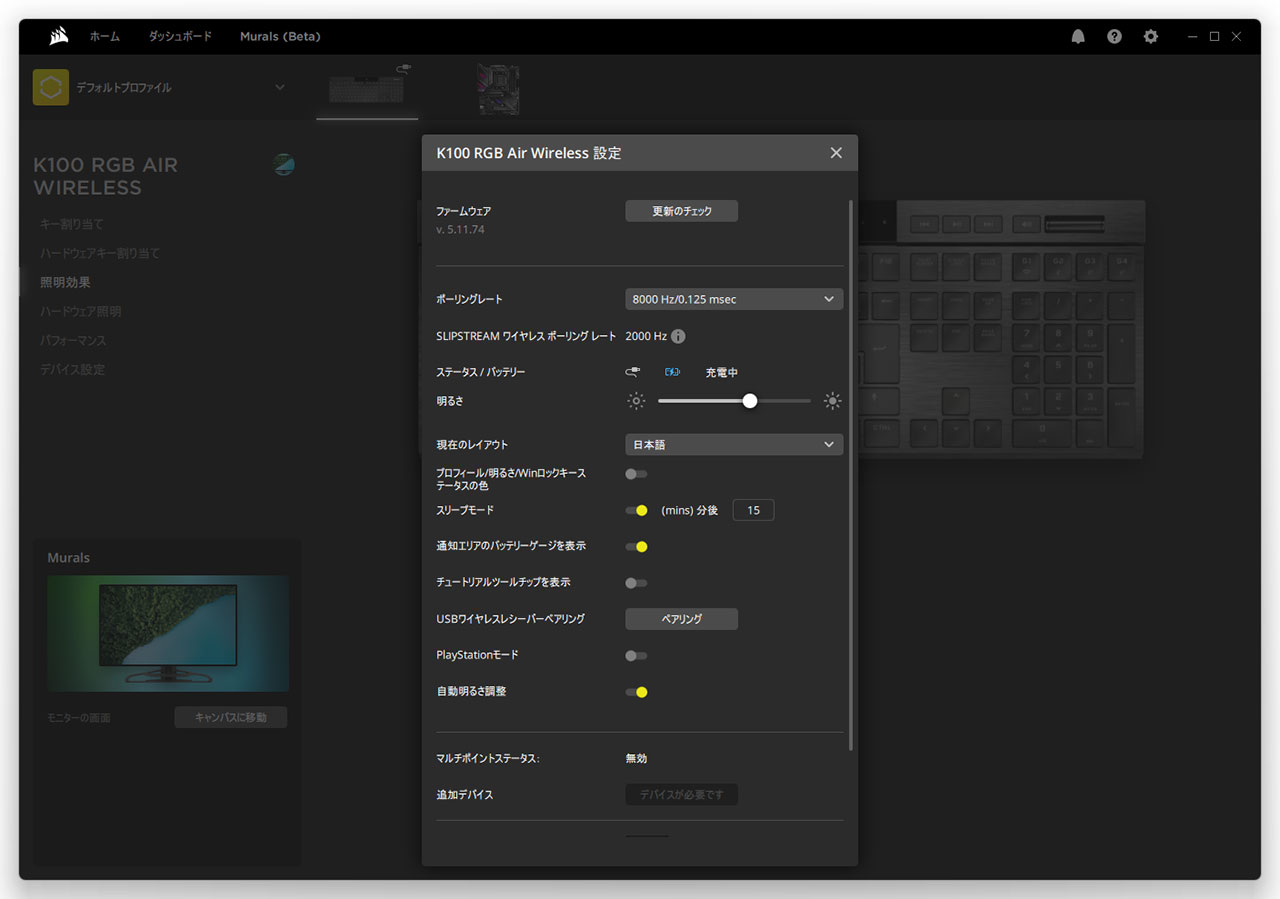Click the yellow default profile icon
The width and height of the screenshot is (1280, 899).
pyautogui.click(x=51, y=87)
